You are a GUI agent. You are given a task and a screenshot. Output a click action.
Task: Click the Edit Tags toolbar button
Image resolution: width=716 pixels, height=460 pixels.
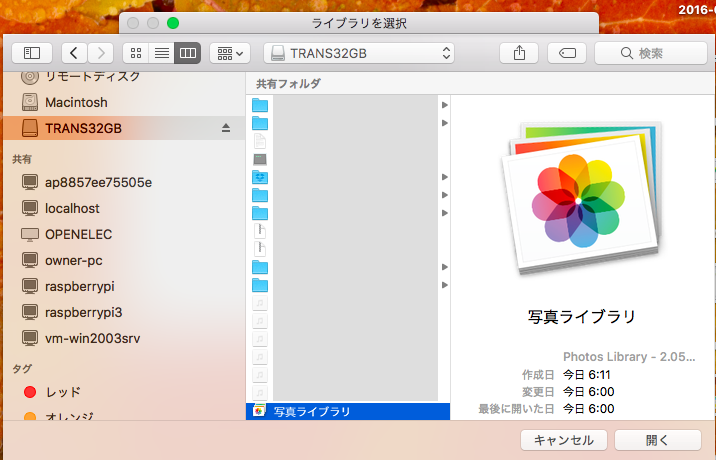pos(567,53)
